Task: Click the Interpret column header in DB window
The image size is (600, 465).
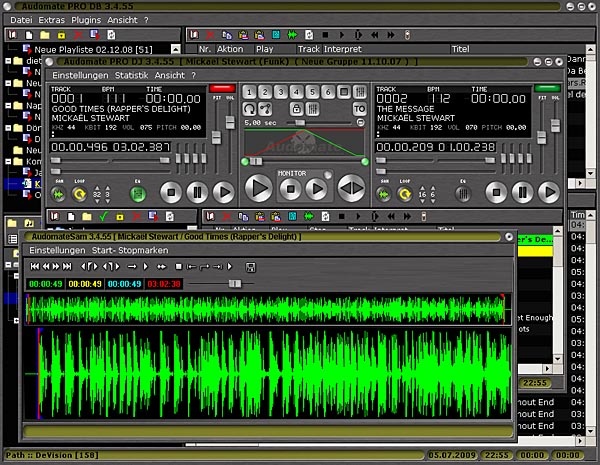Action: [x=342, y=49]
